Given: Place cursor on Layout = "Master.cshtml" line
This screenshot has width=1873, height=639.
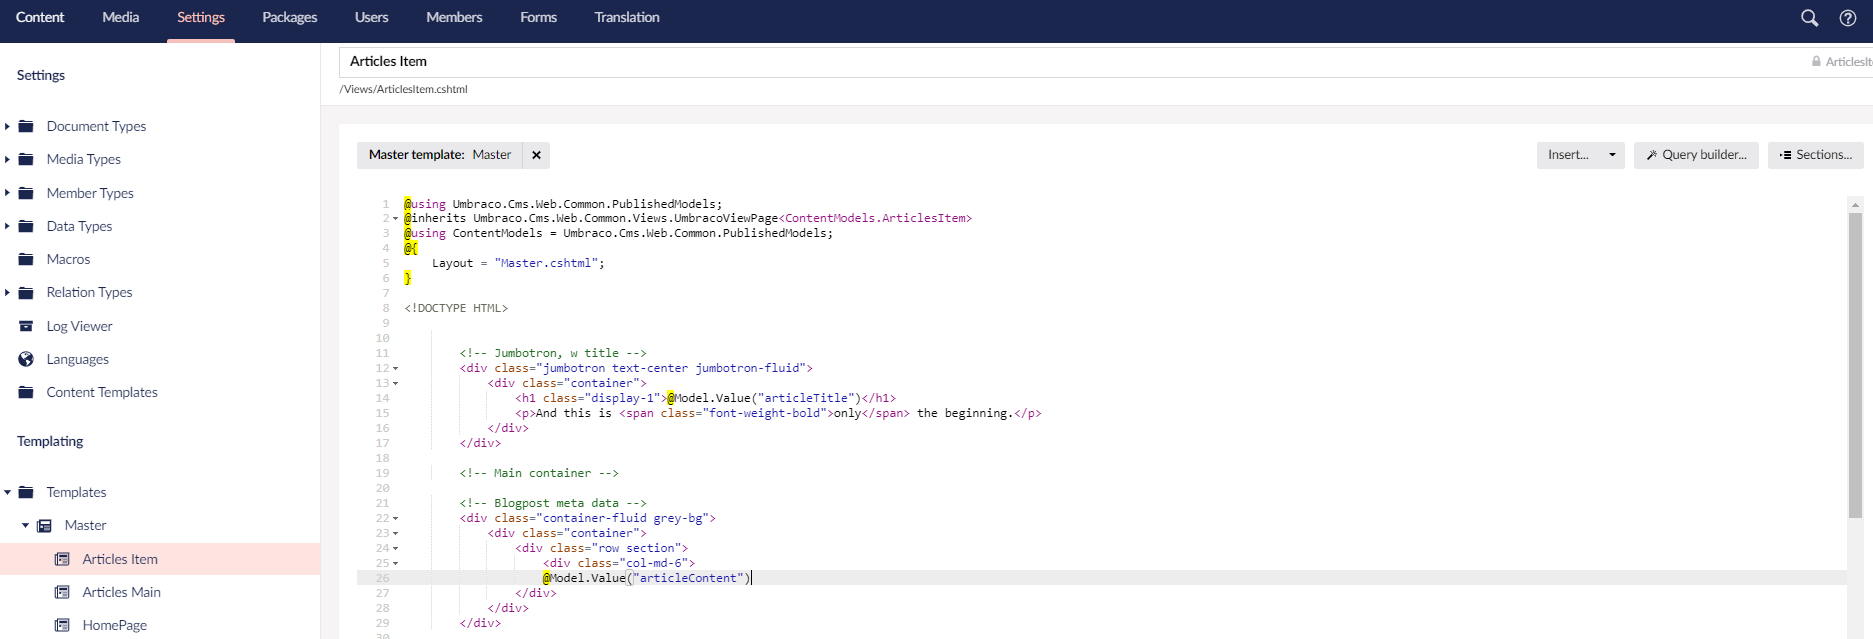Looking at the screenshot, I should tap(518, 263).
